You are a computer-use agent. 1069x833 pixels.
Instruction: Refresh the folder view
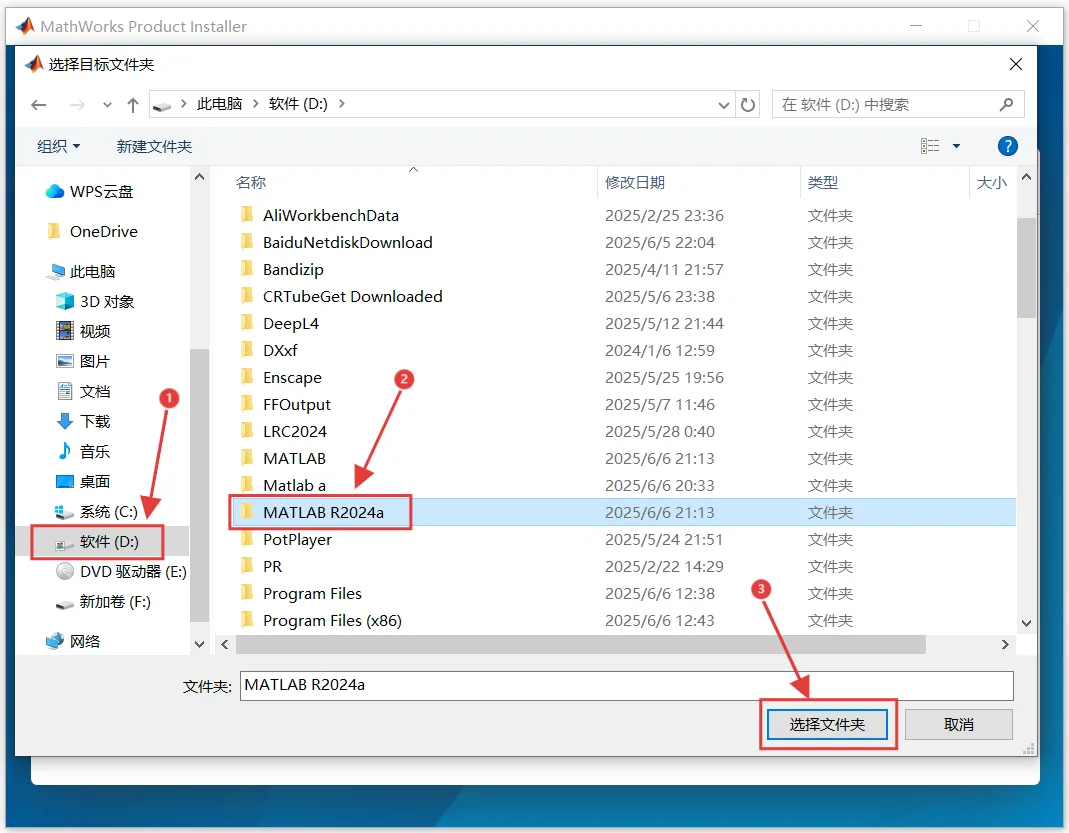click(x=748, y=105)
